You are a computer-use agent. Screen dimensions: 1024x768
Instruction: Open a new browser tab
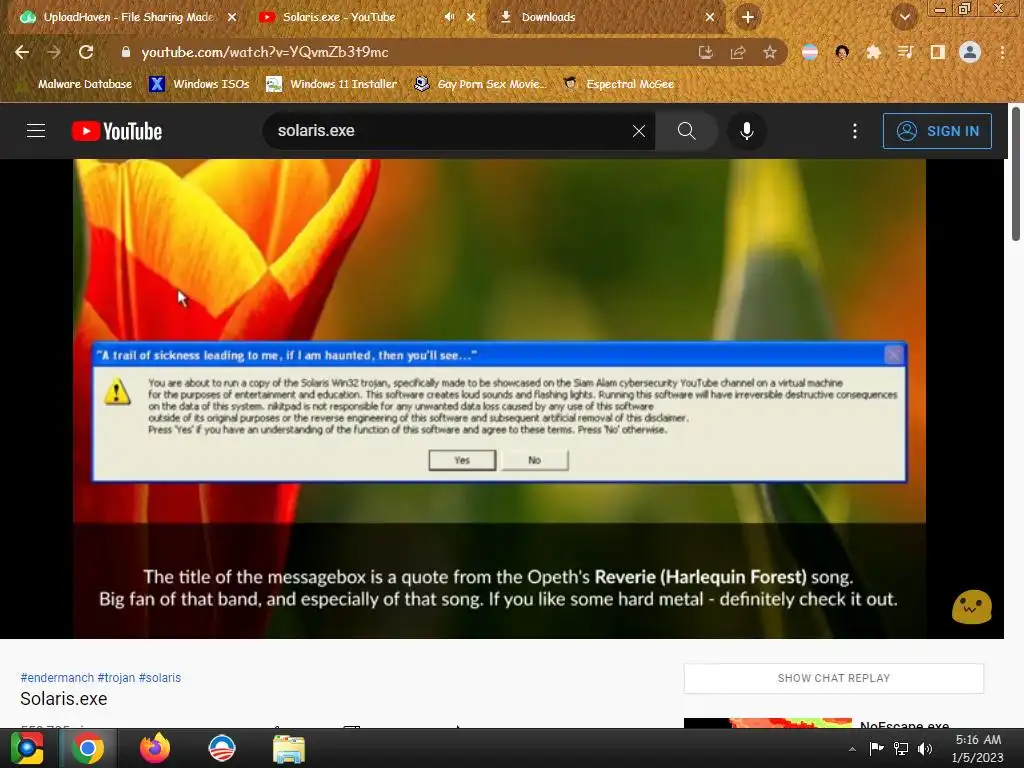pyautogui.click(x=748, y=17)
